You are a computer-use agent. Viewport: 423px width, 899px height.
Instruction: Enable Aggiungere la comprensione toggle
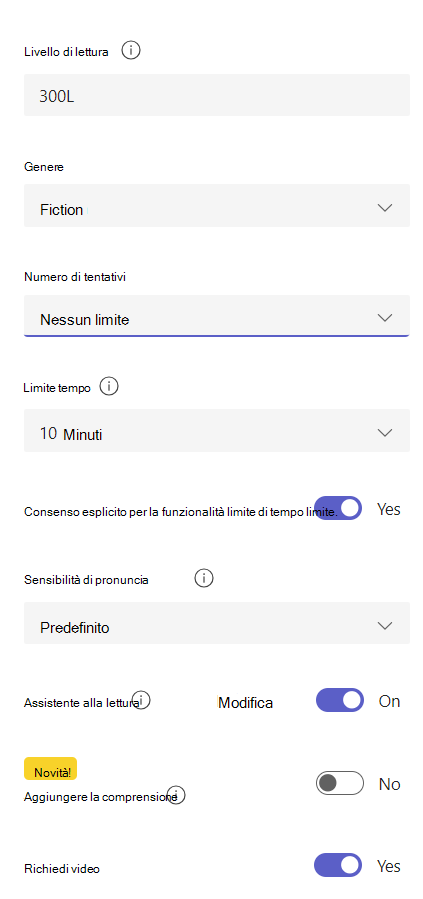340,783
